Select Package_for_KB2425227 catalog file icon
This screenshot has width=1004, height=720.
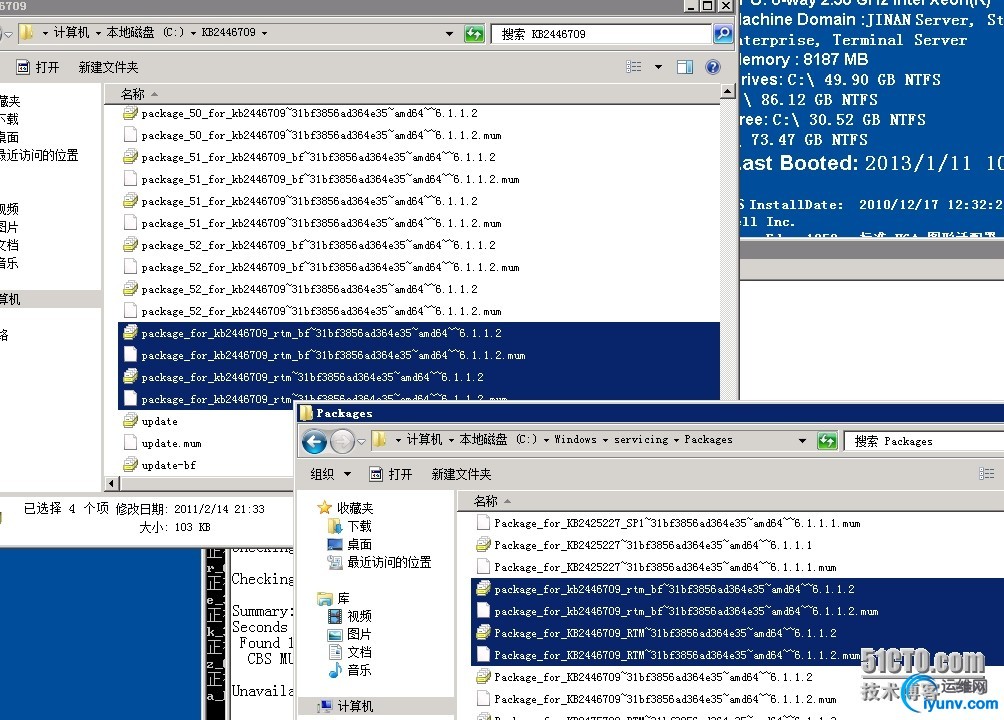click(483, 545)
